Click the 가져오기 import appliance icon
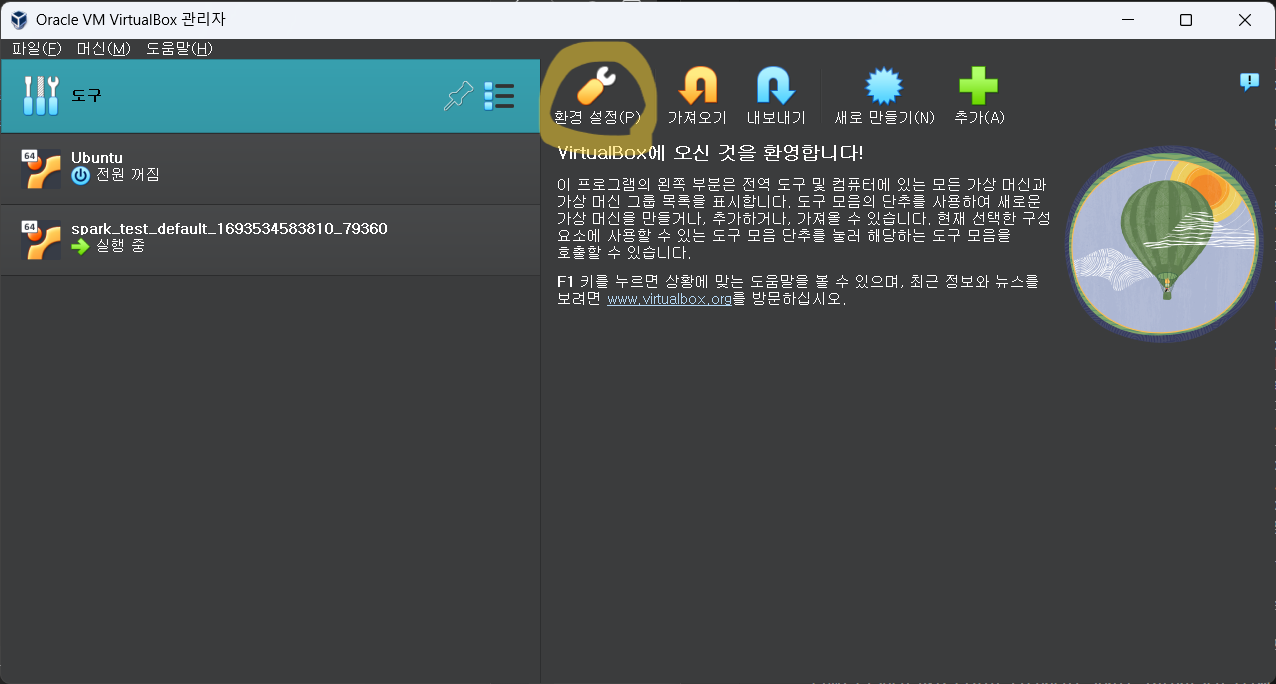The image size is (1276, 684). click(x=697, y=86)
